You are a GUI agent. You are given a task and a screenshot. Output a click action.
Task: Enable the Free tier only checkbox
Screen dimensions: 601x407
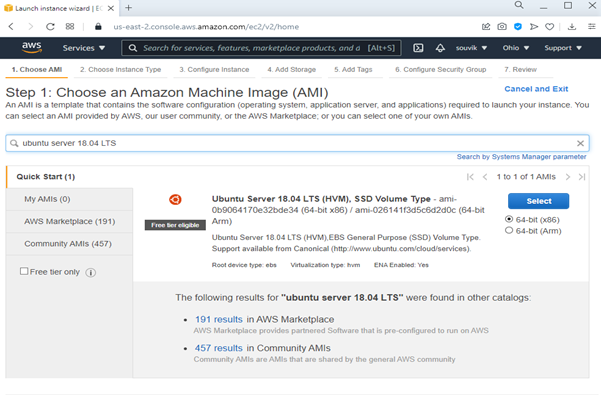[x=25, y=272]
